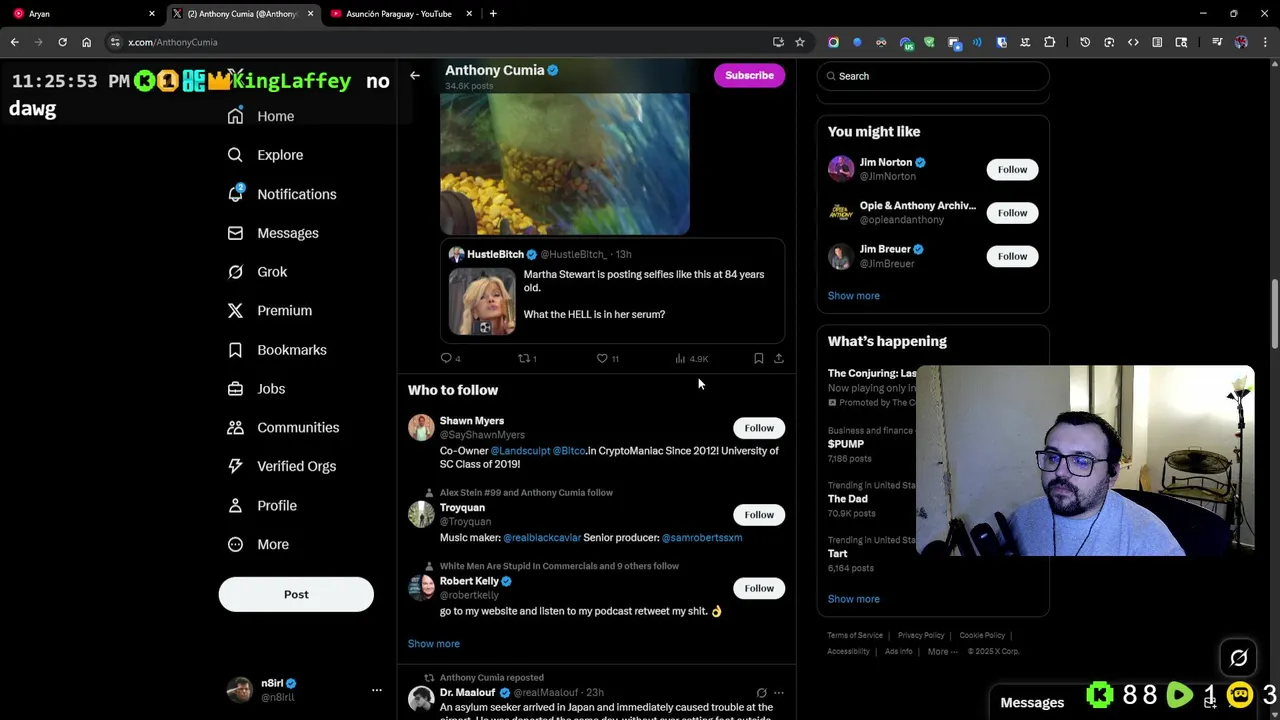Open Communities in the sidebar
Image resolution: width=1280 pixels, height=720 pixels.
[283, 427]
